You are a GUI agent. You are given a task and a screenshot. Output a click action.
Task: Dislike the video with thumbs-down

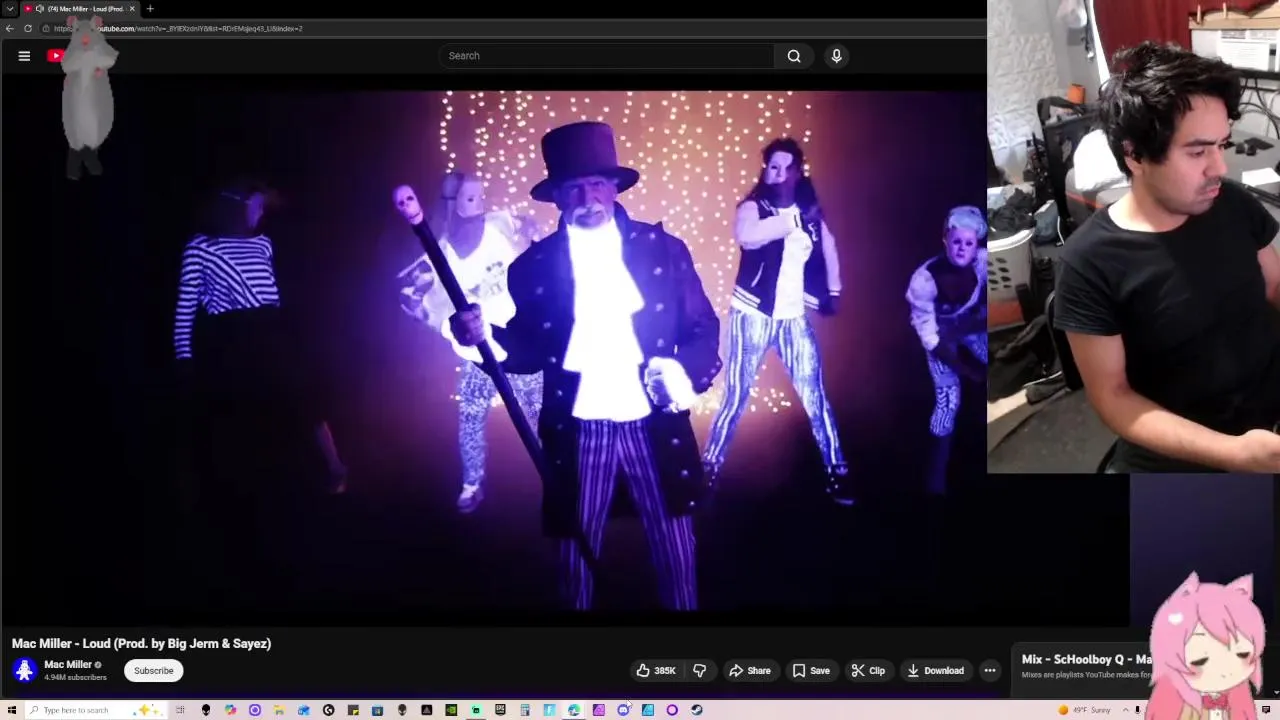[699, 671]
